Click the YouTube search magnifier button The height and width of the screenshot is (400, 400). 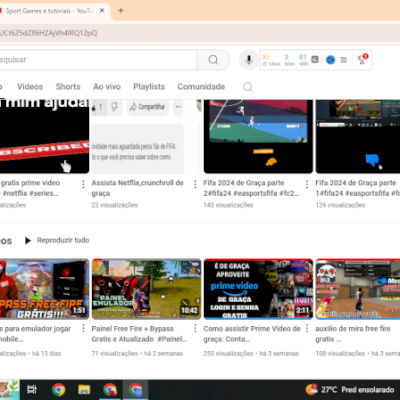(x=213, y=60)
